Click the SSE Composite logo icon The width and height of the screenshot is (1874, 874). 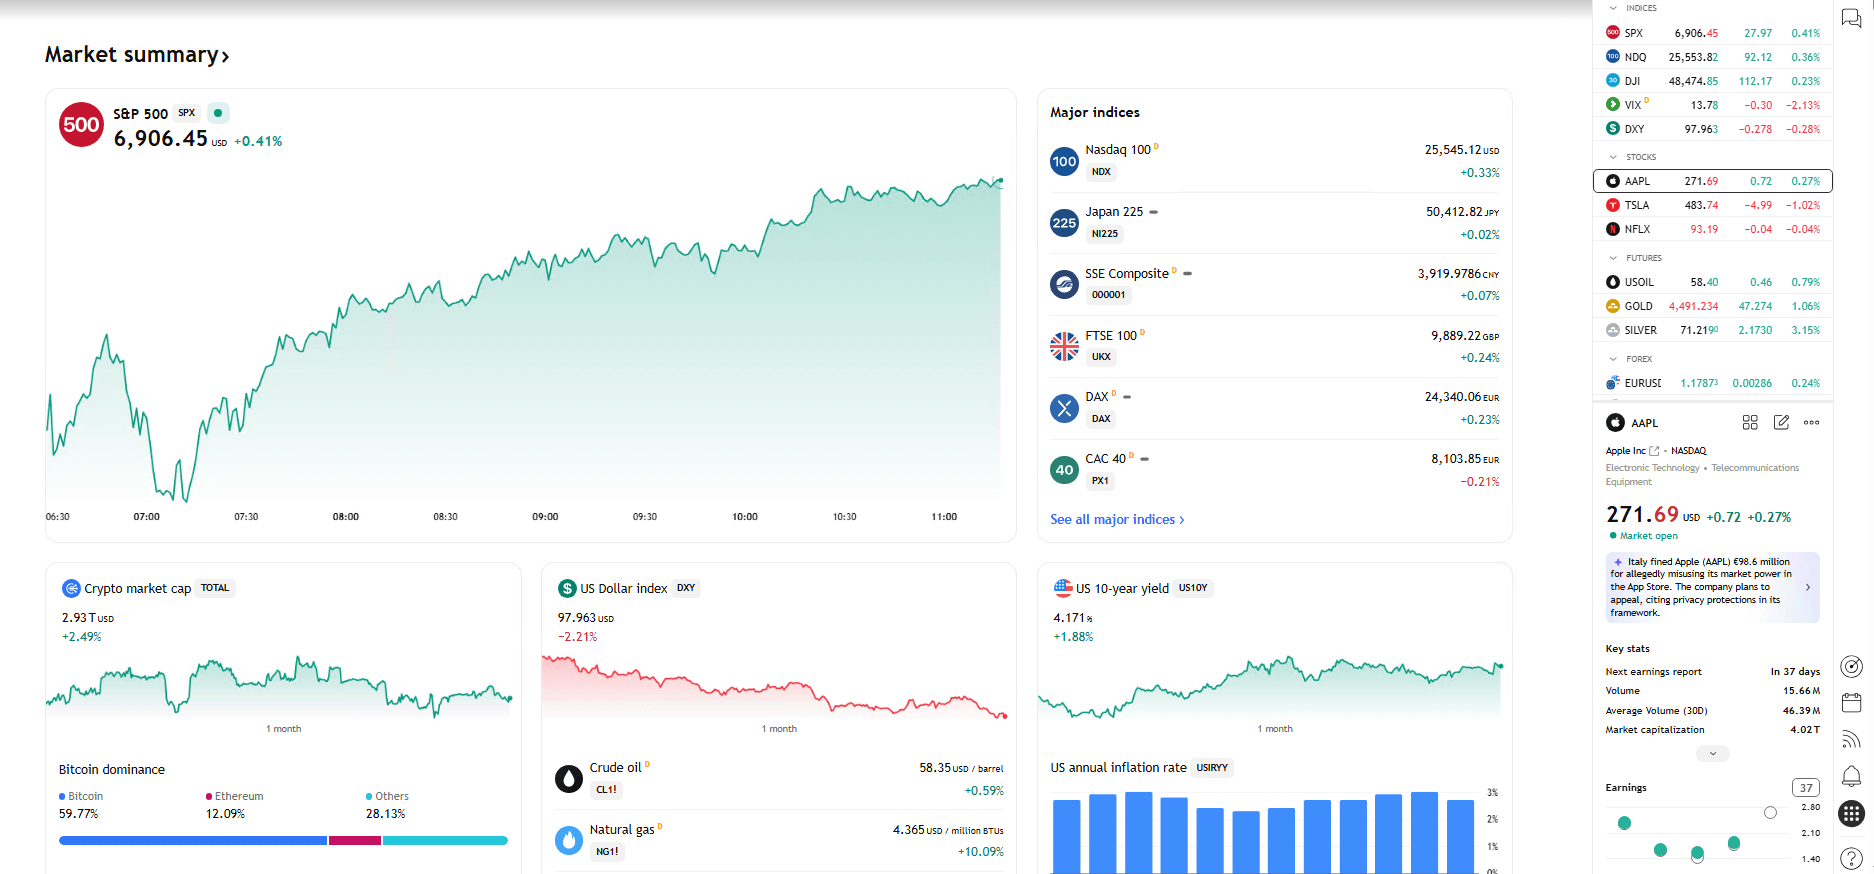coord(1064,285)
